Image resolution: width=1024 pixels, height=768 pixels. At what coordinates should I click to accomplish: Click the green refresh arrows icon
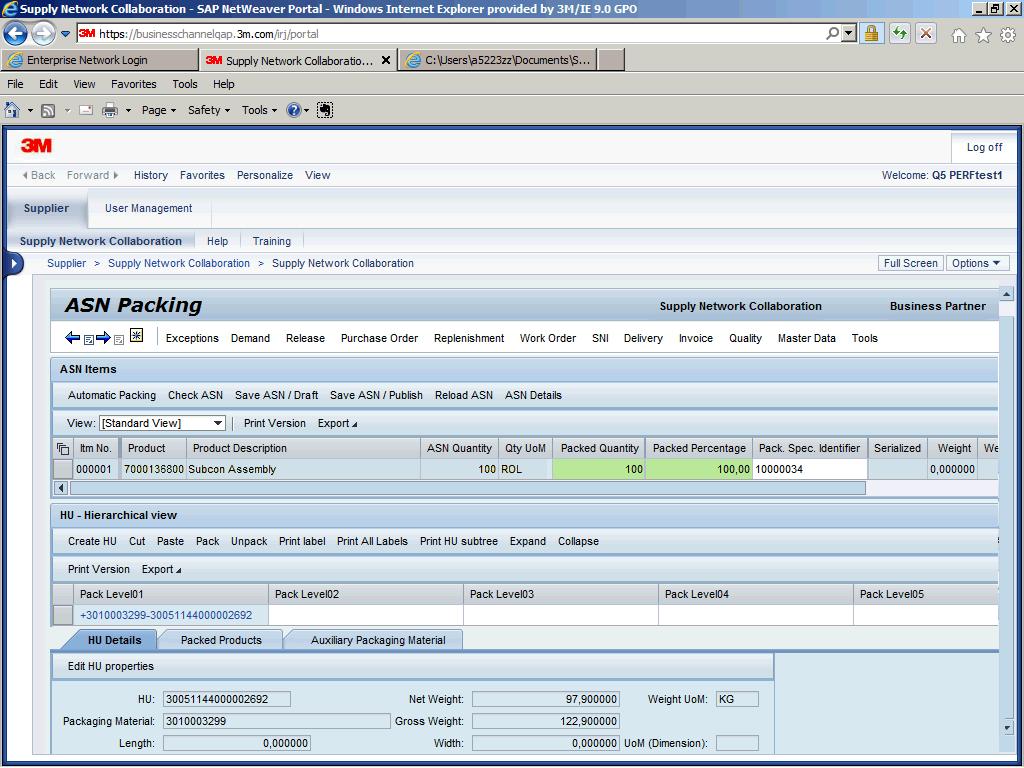pyautogui.click(x=900, y=33)
